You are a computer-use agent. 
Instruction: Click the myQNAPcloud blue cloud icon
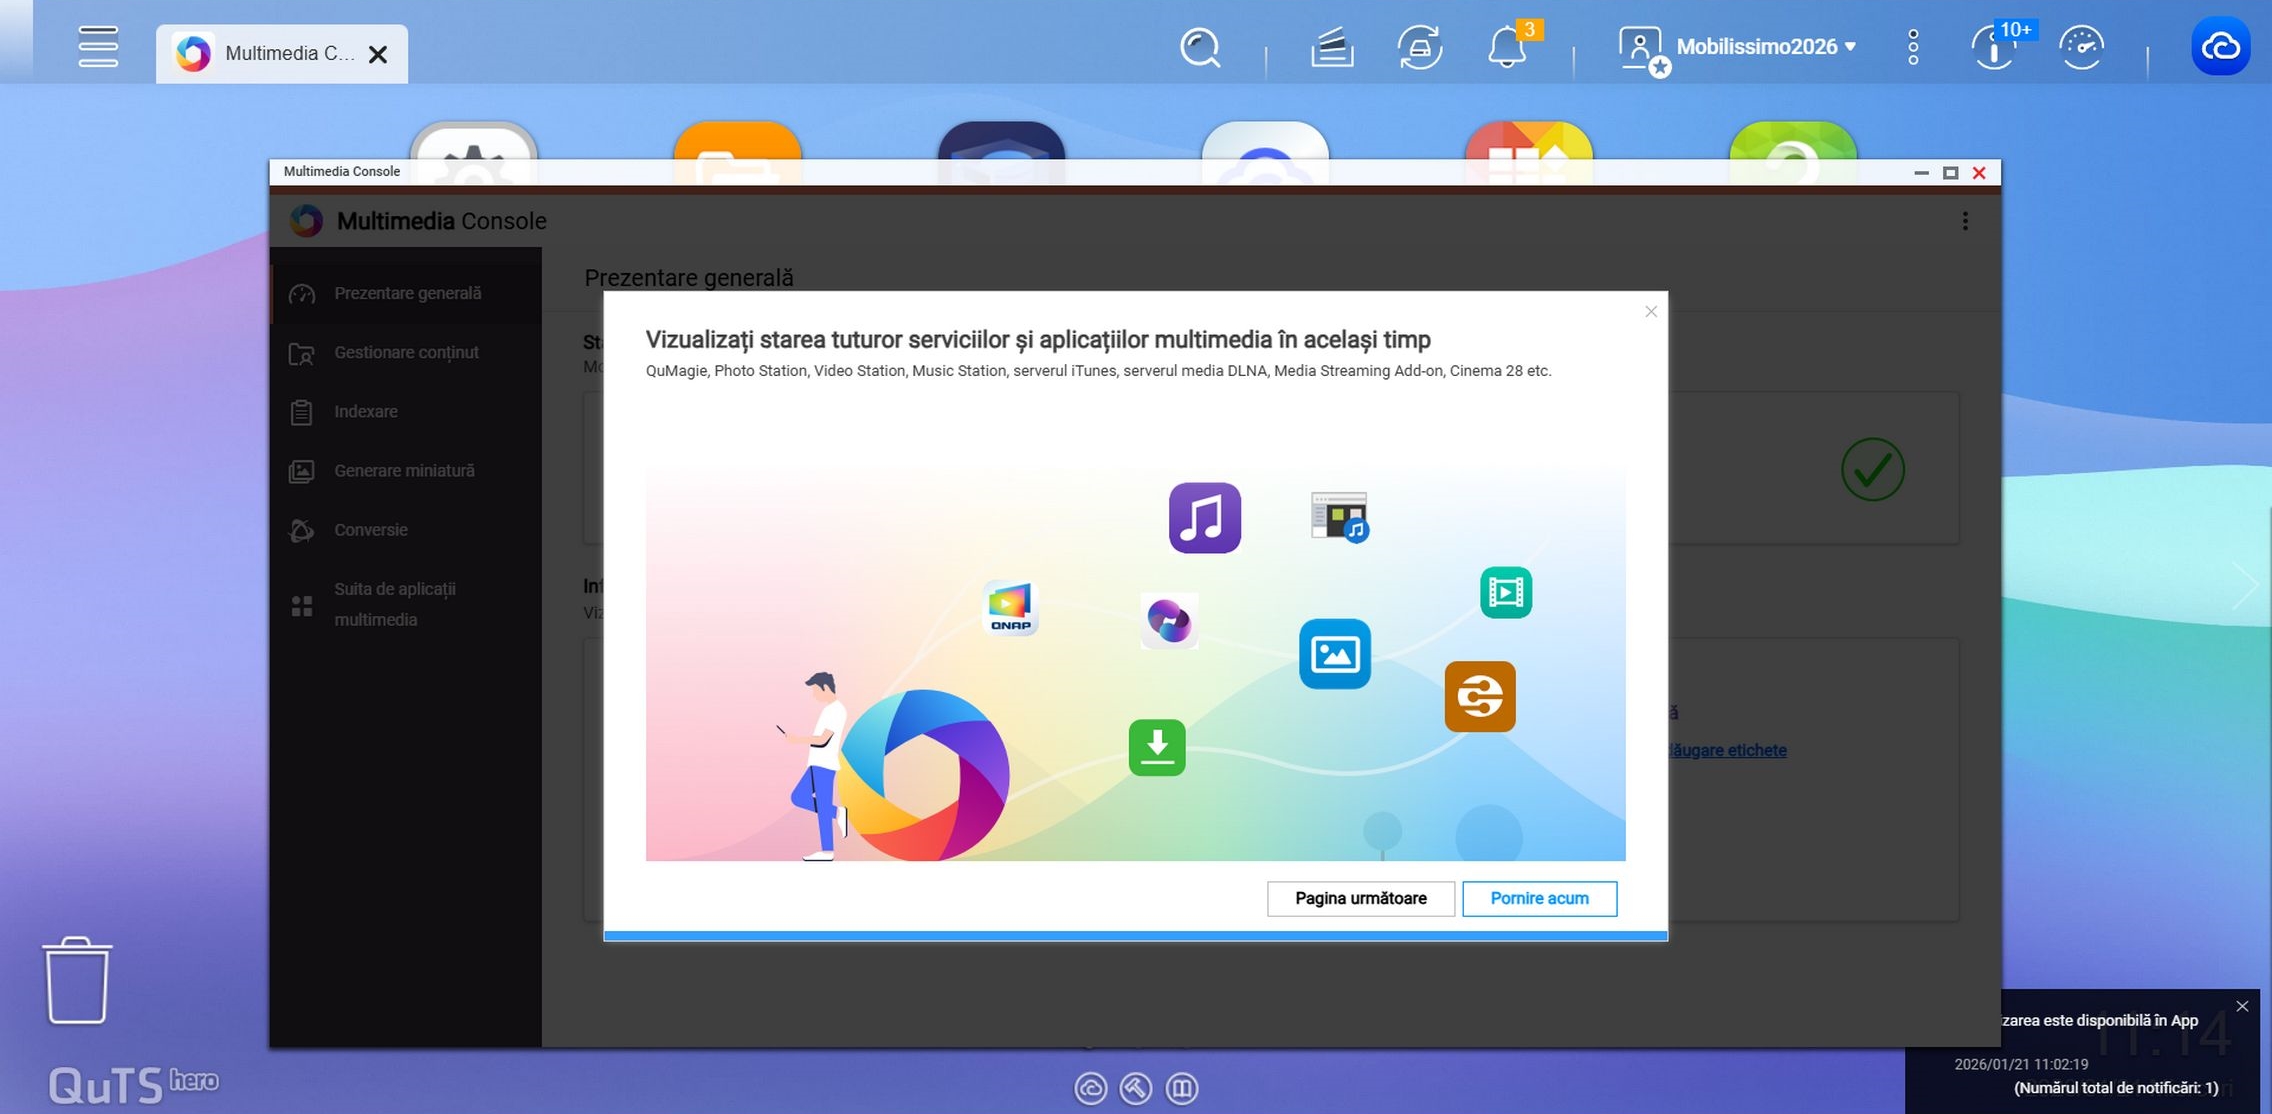pyautogui.click(x=2220, y=47)
